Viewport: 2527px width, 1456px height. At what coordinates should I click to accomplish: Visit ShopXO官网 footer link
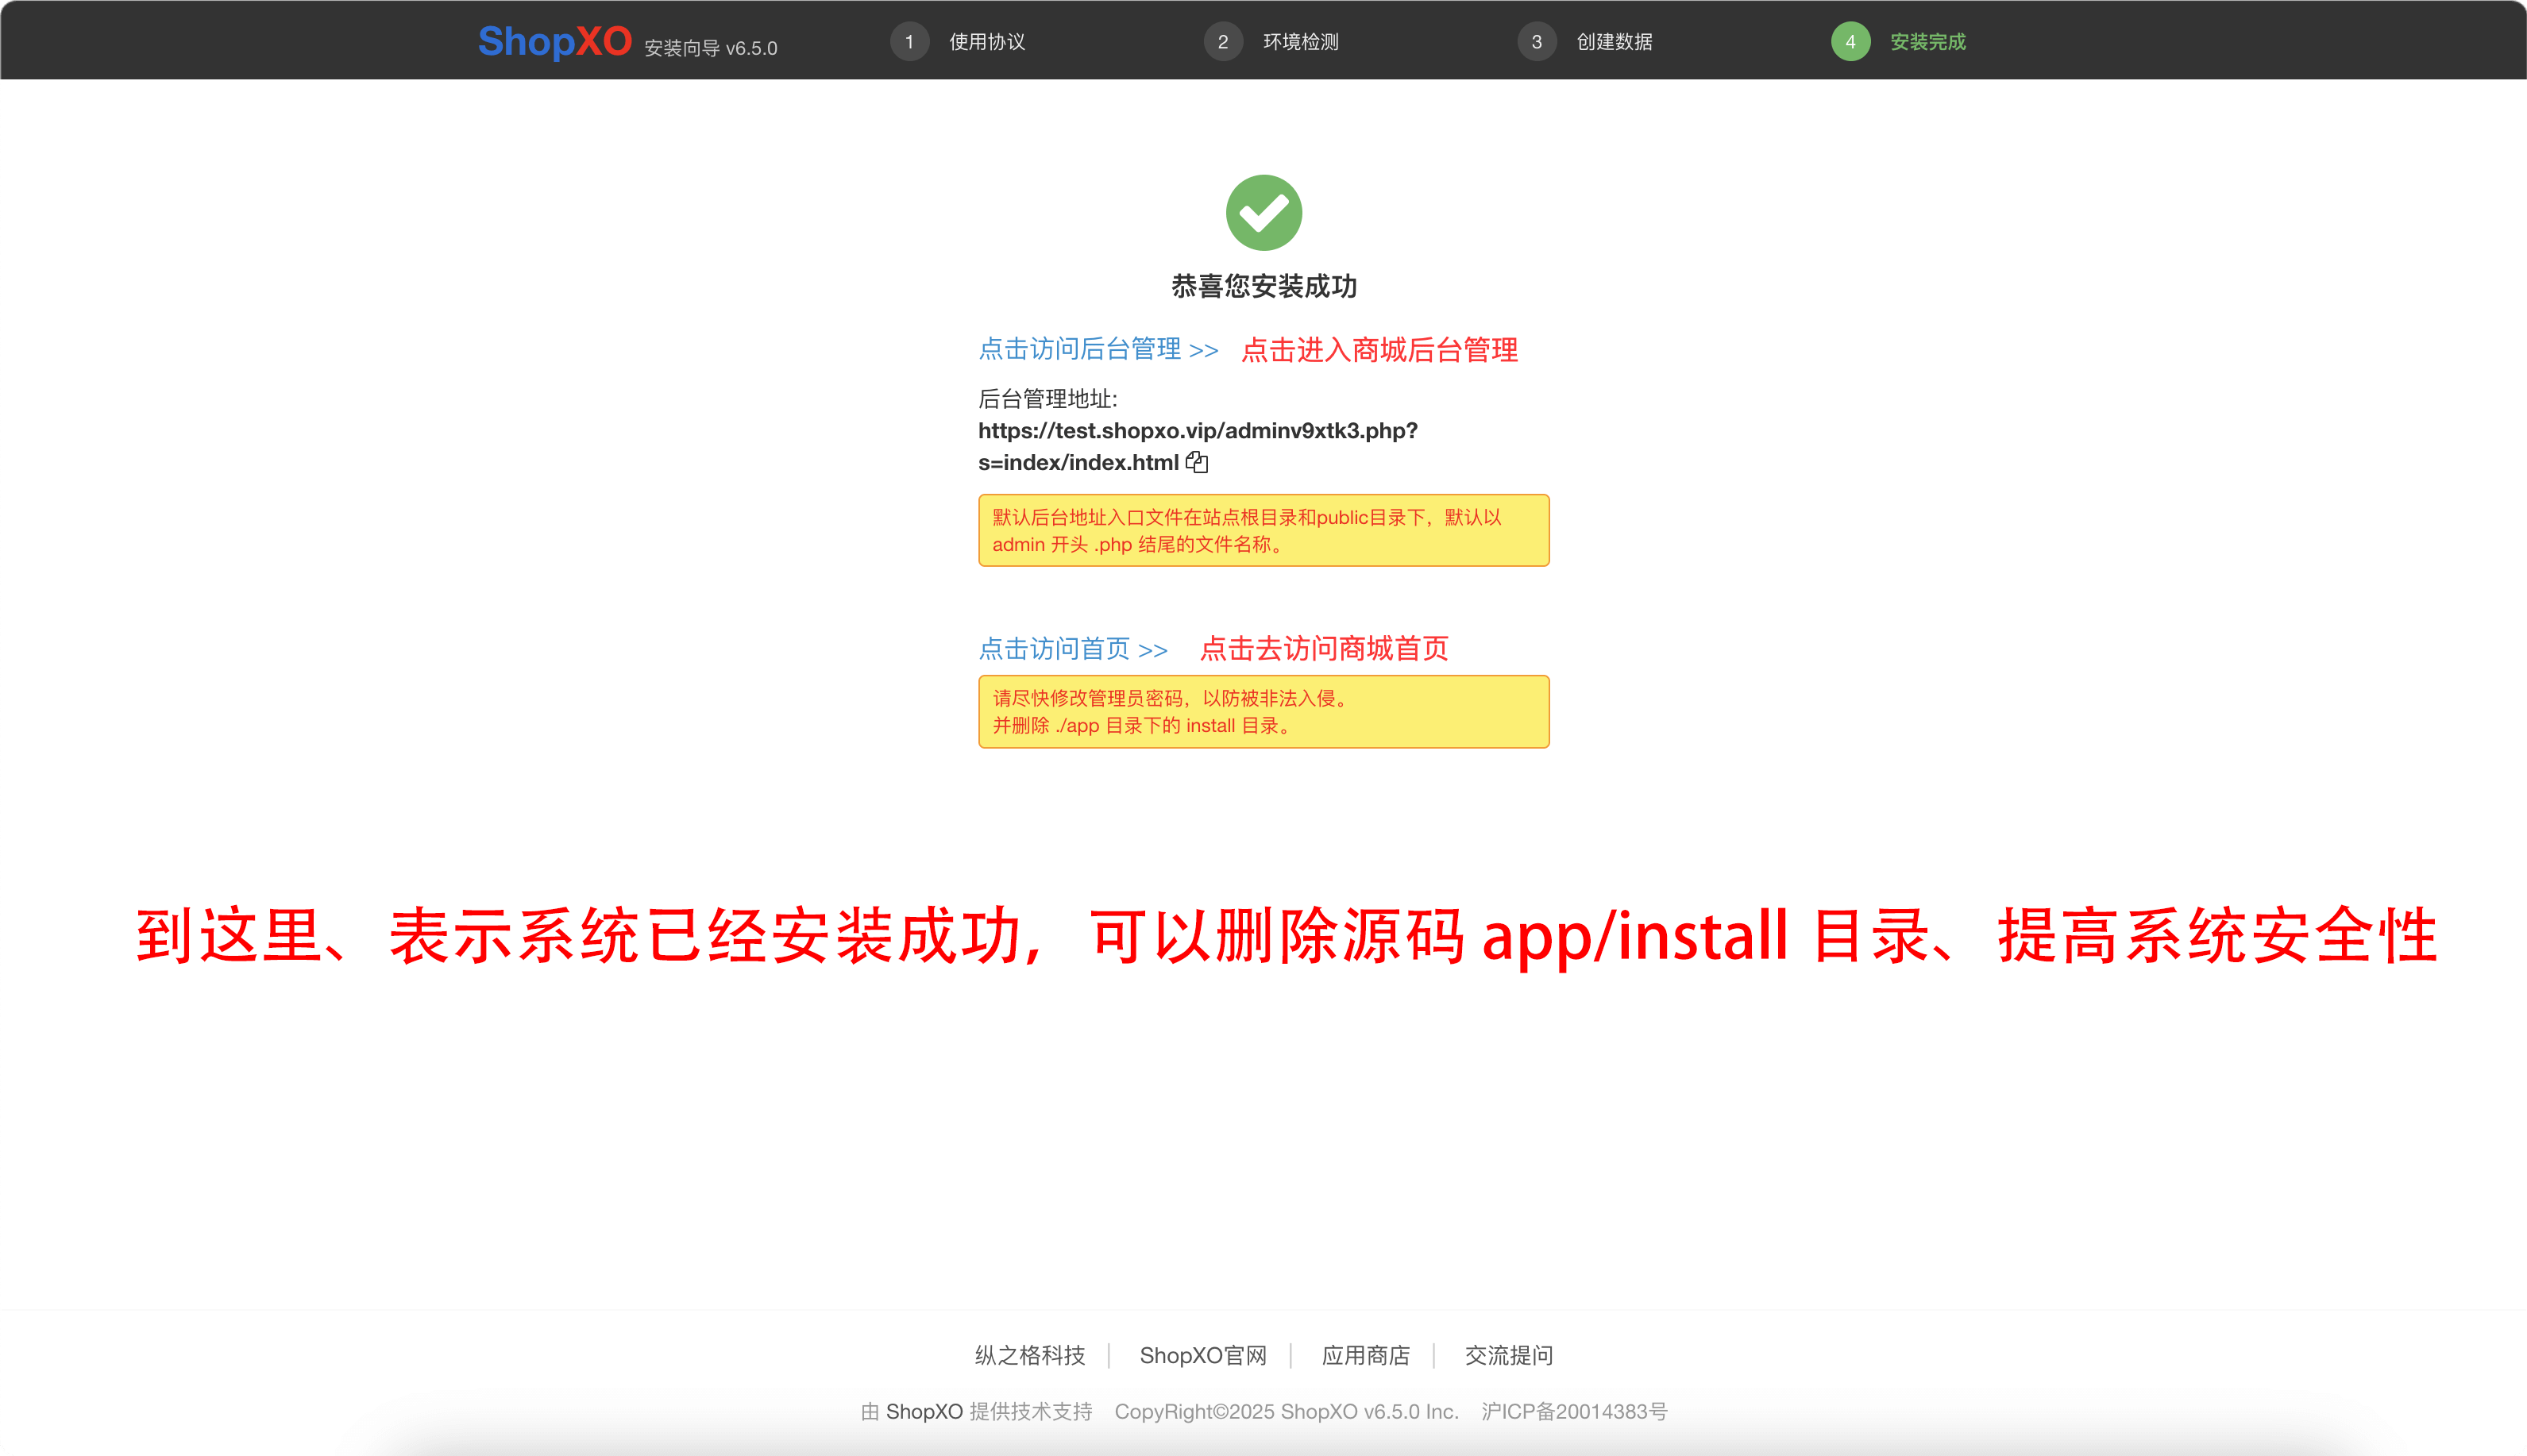tap(1203, 1355)
